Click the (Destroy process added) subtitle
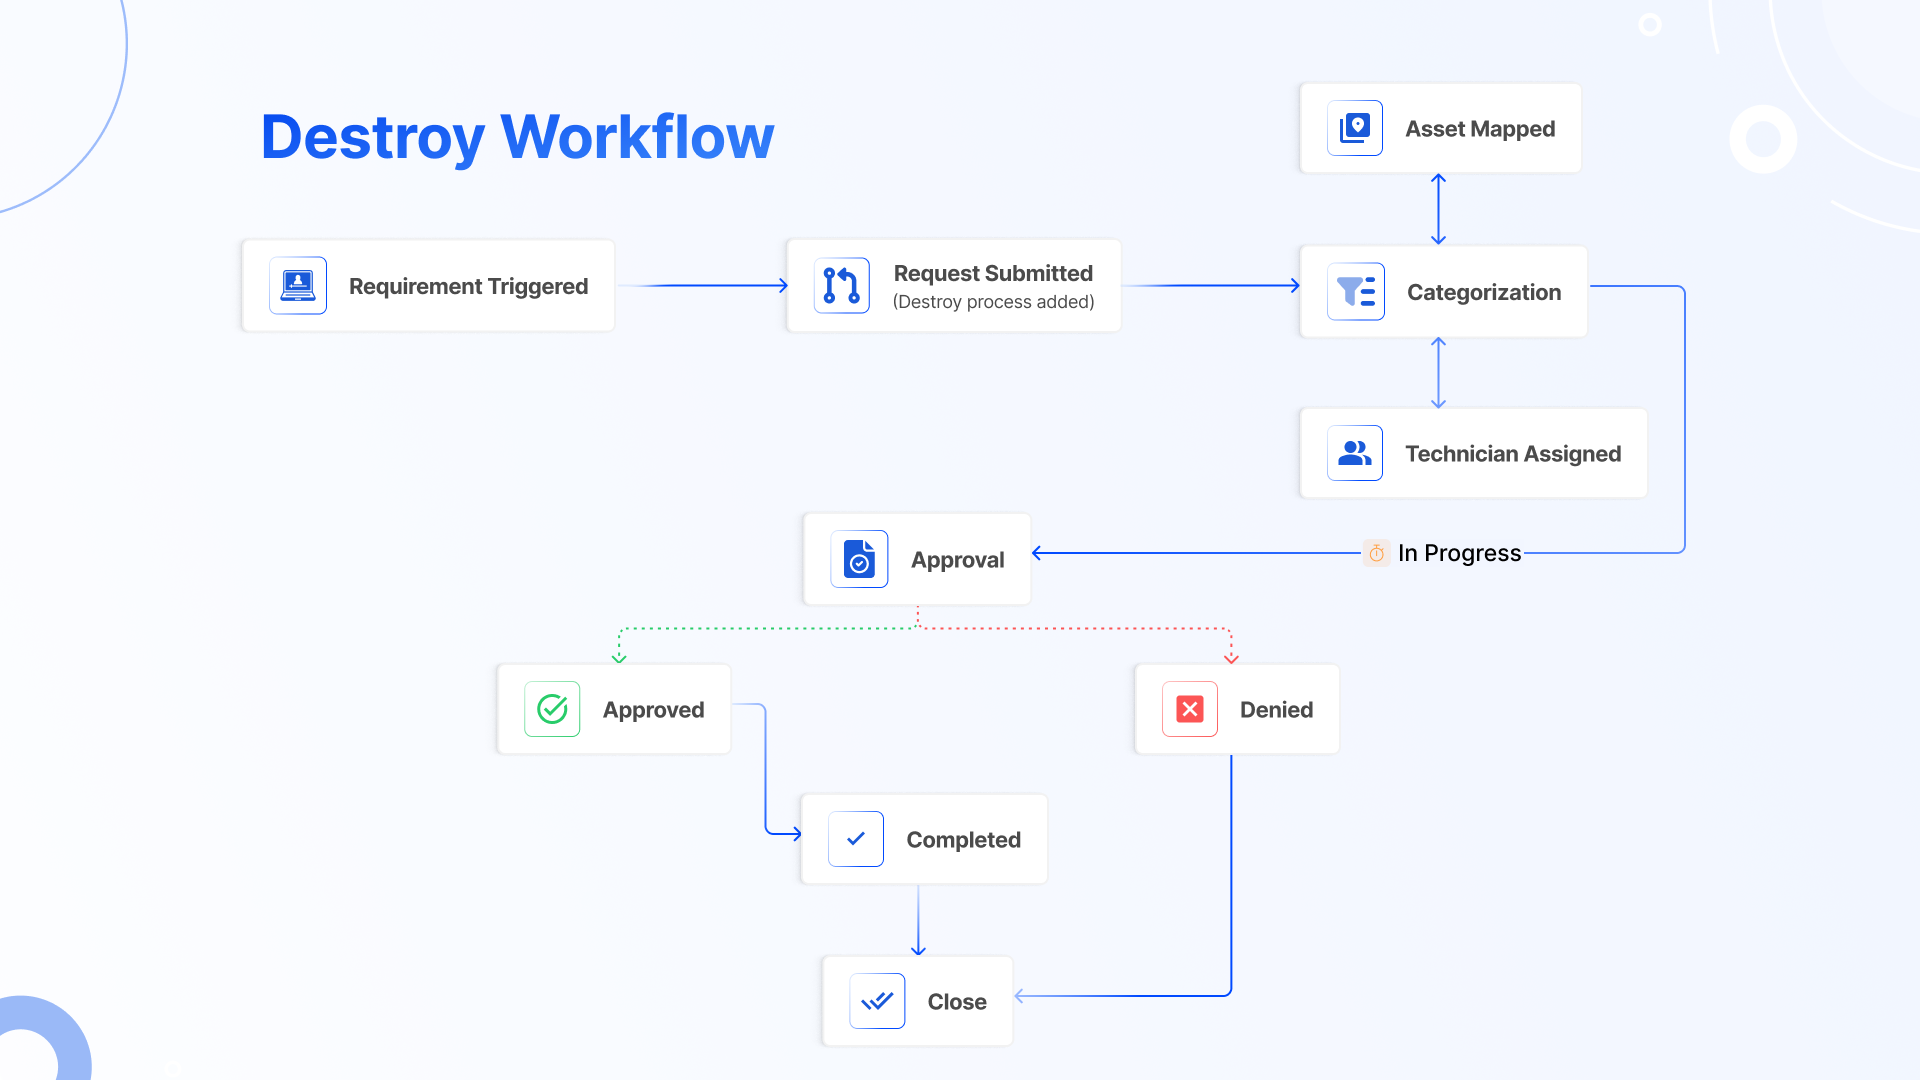Viewport: 1920px width, 1080px height. pos(993,302)
